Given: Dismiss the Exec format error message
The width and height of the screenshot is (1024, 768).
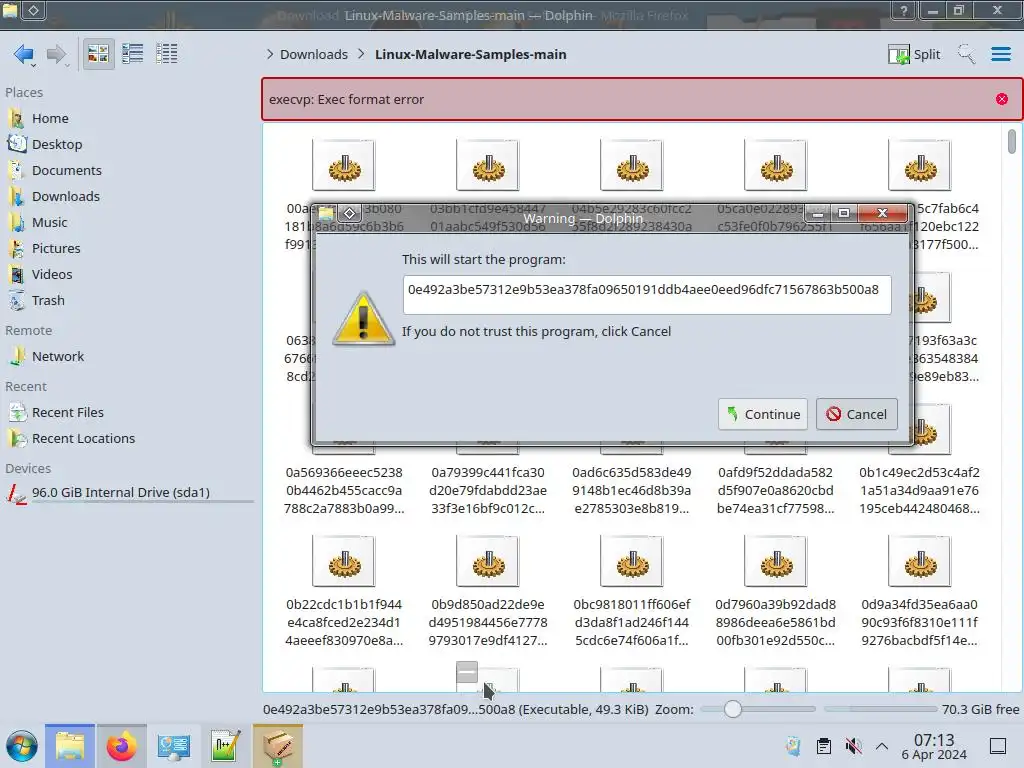Looking at the screenshot, I should 1002,99.
